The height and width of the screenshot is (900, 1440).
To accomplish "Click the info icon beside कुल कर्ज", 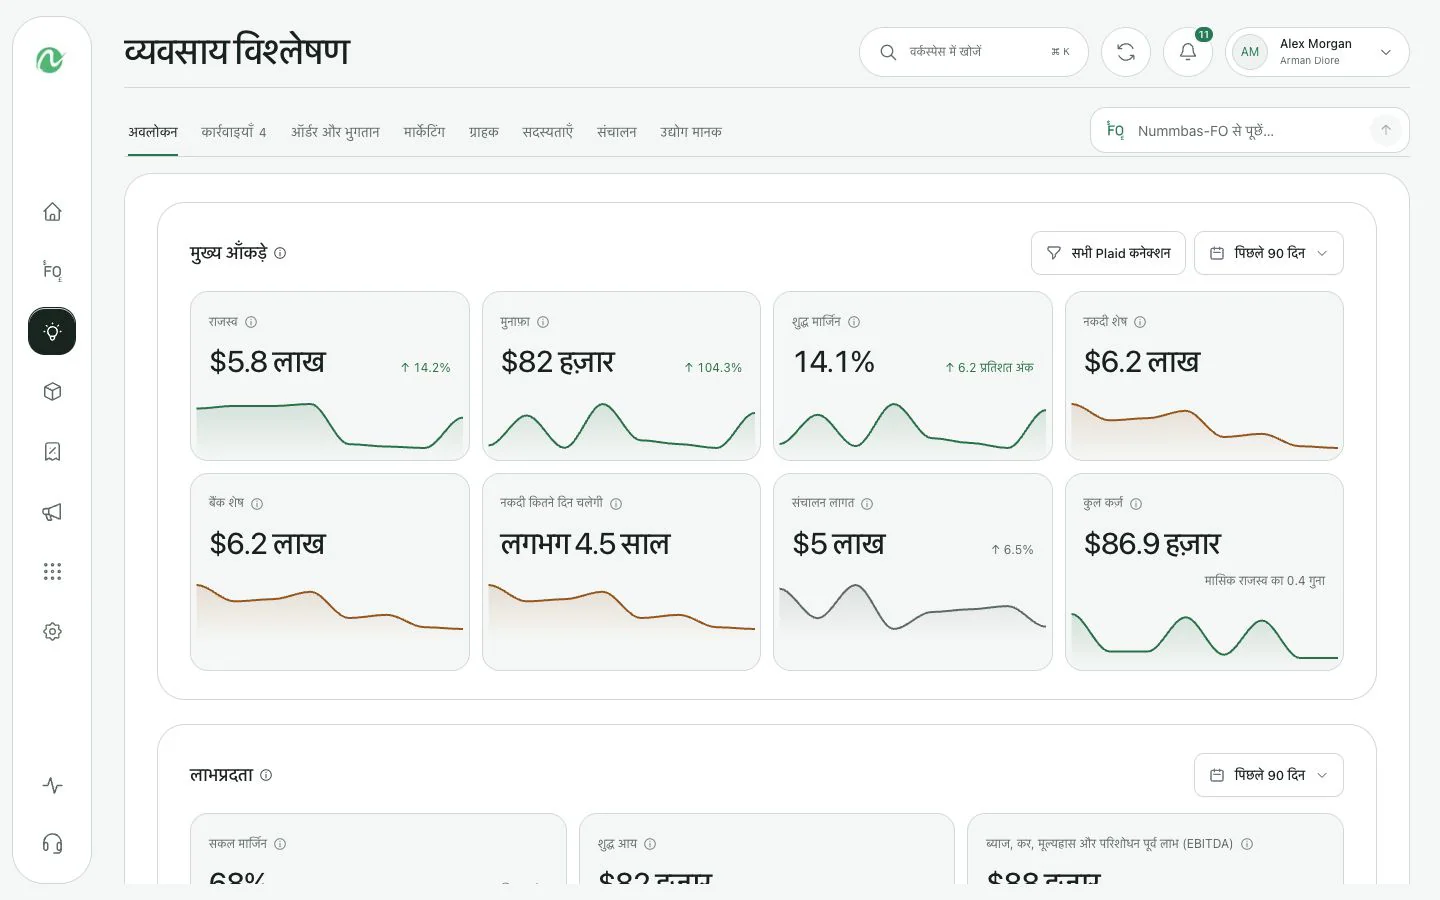I will (x=1136, y=504).
